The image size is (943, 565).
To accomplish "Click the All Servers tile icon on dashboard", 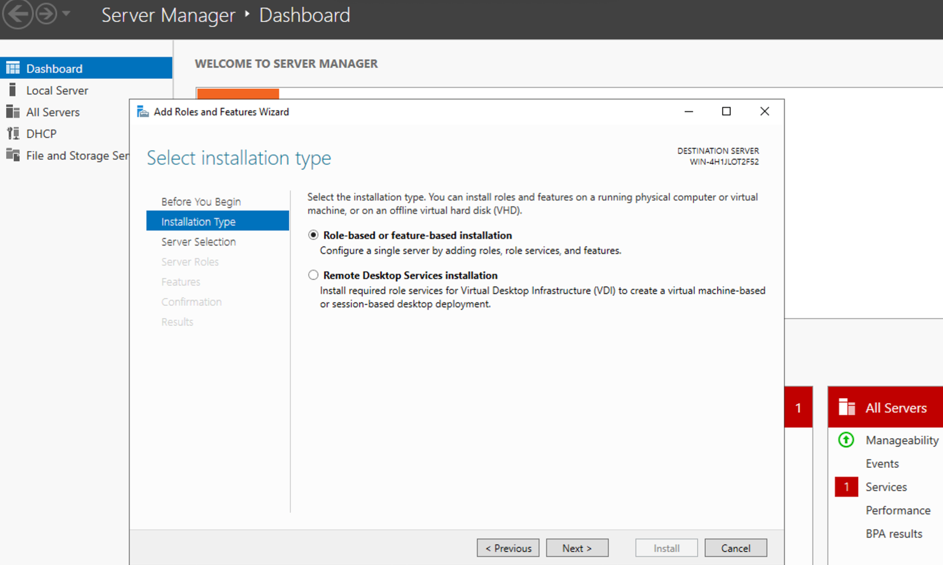I will (x=847, y=407).
